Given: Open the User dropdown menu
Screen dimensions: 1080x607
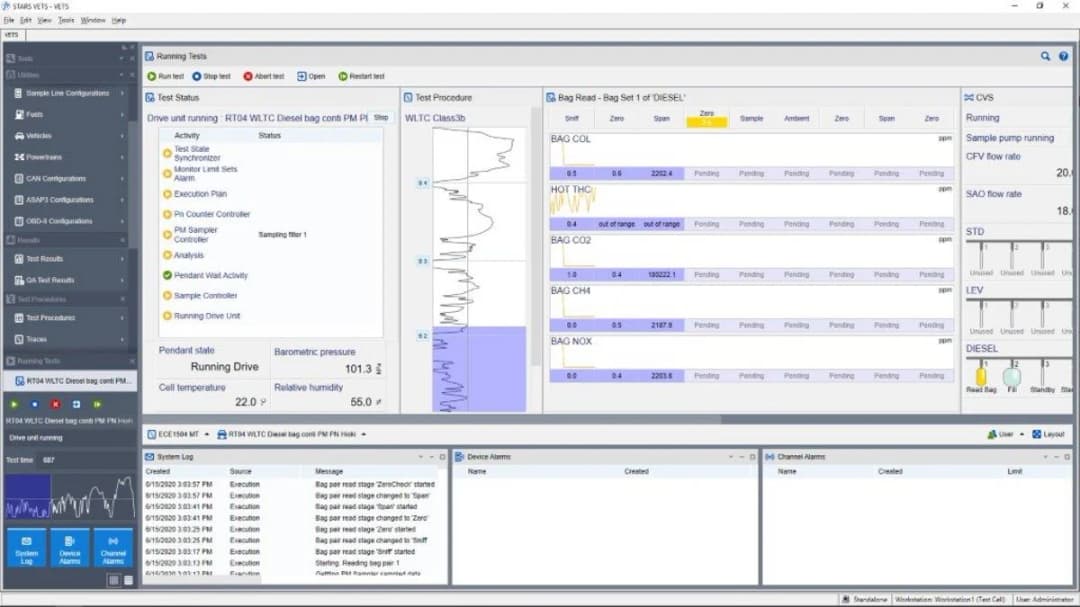Looking at the screenshot, I should (1006, 435).
